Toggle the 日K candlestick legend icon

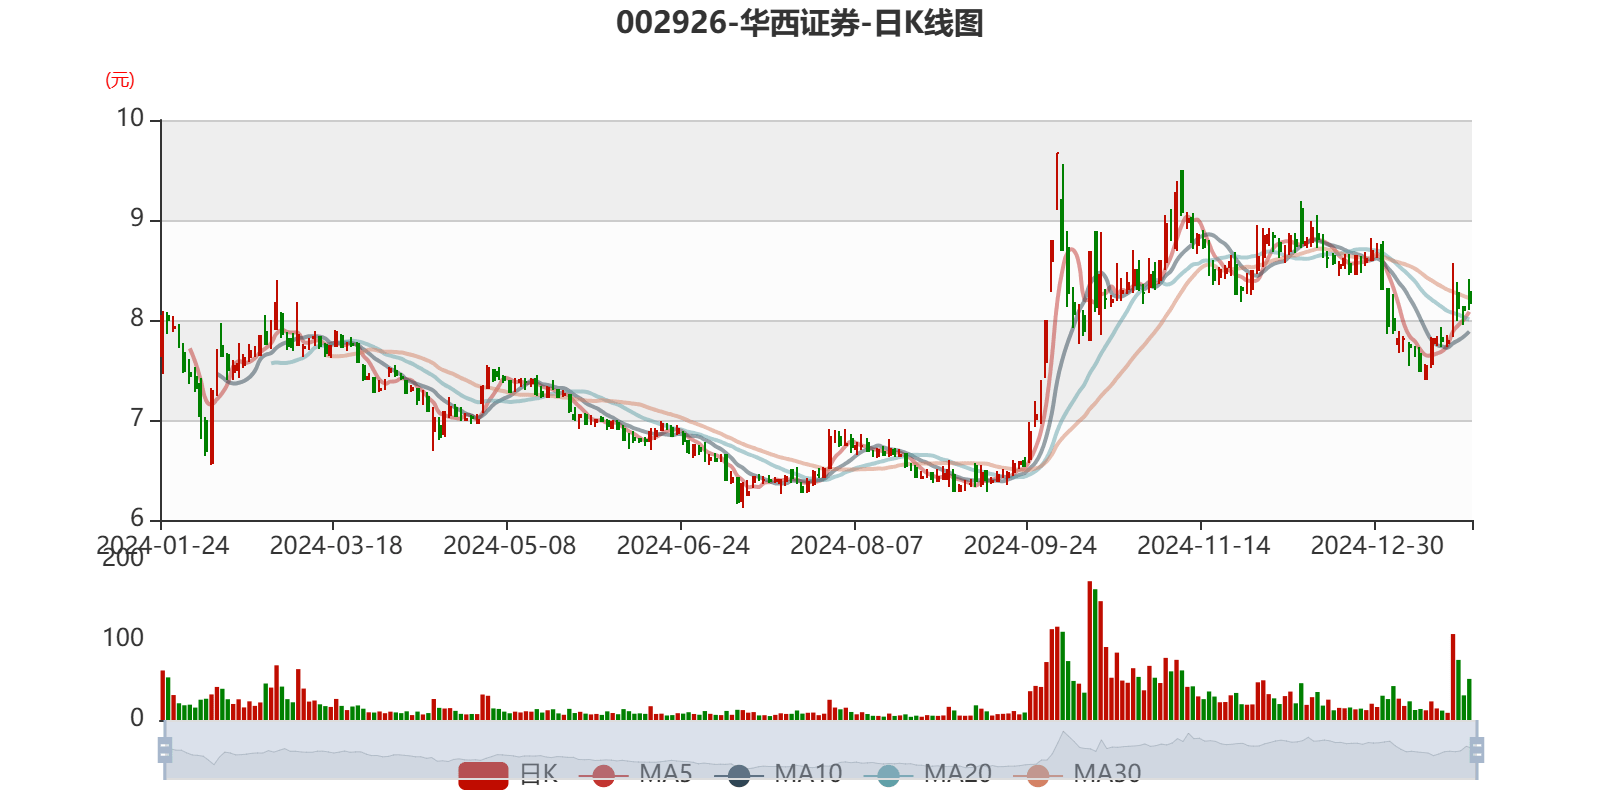(483, 774)
